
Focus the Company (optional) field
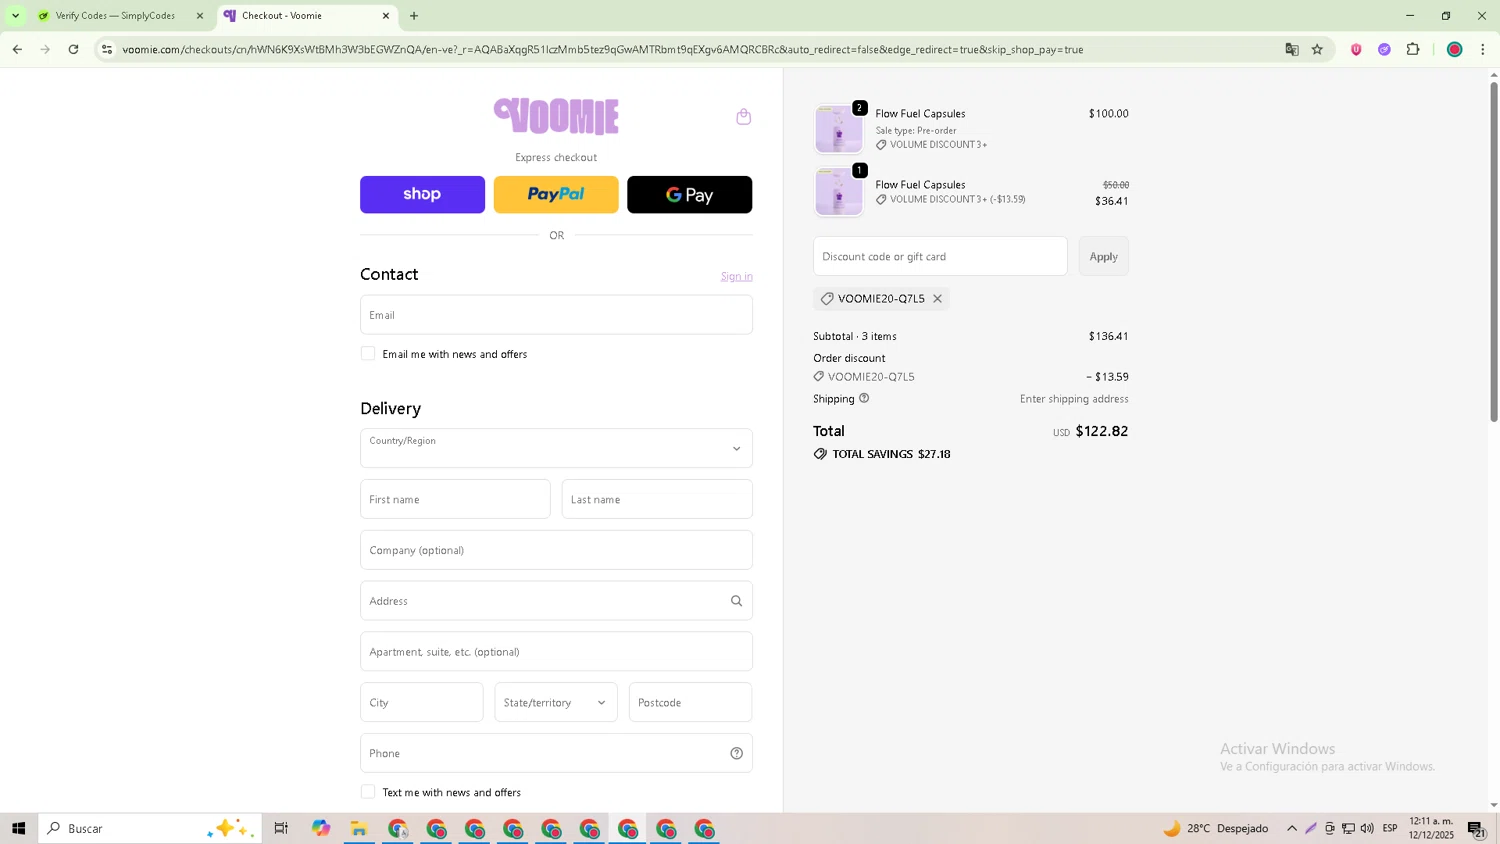(x=556, y=550)
